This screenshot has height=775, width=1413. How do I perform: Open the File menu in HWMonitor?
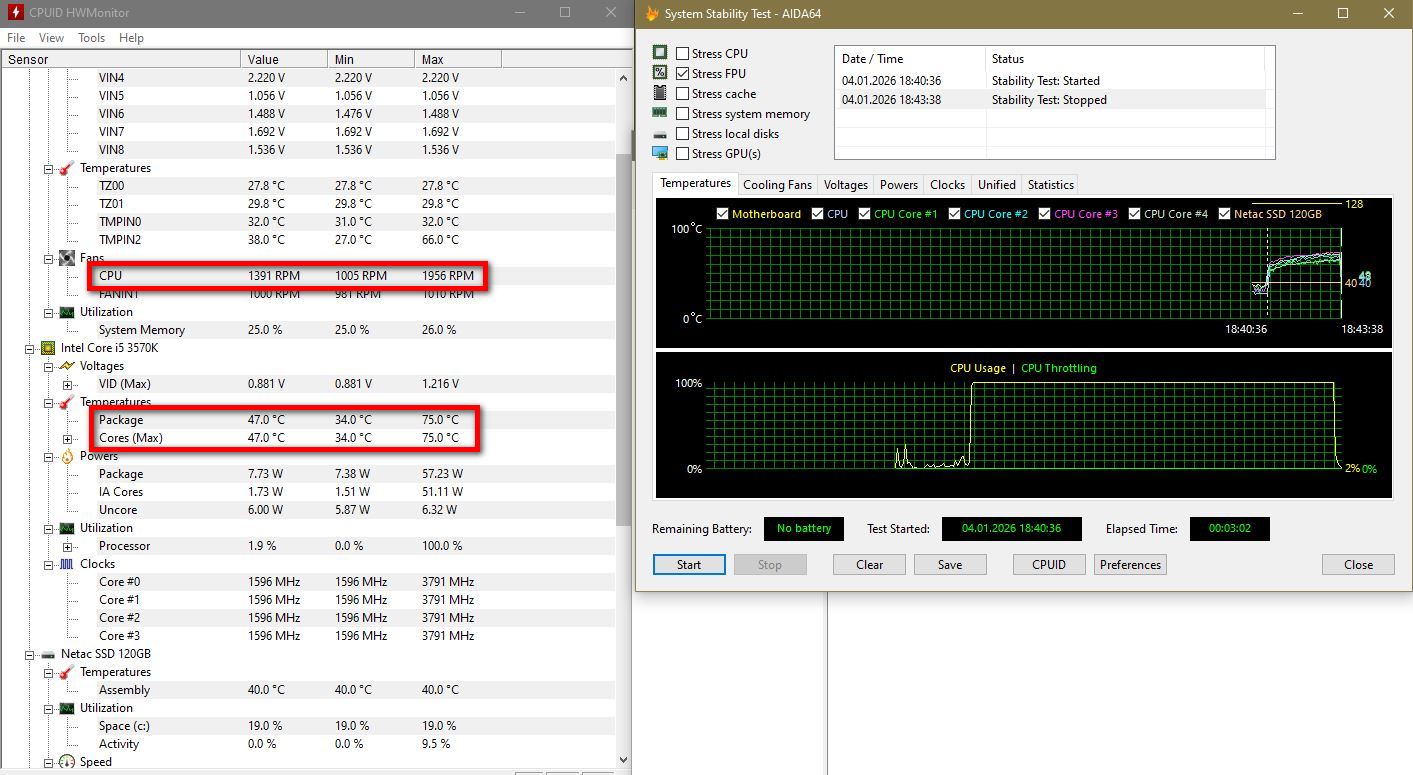coord(16,37)
